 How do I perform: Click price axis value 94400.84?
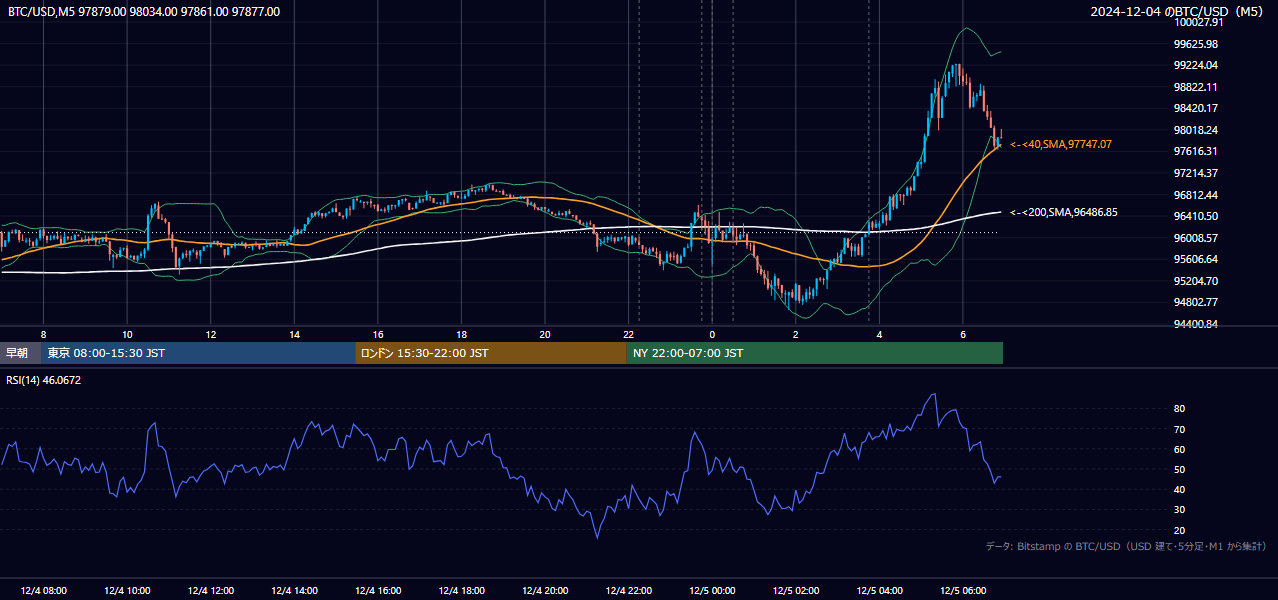(x=1196, y=324)
